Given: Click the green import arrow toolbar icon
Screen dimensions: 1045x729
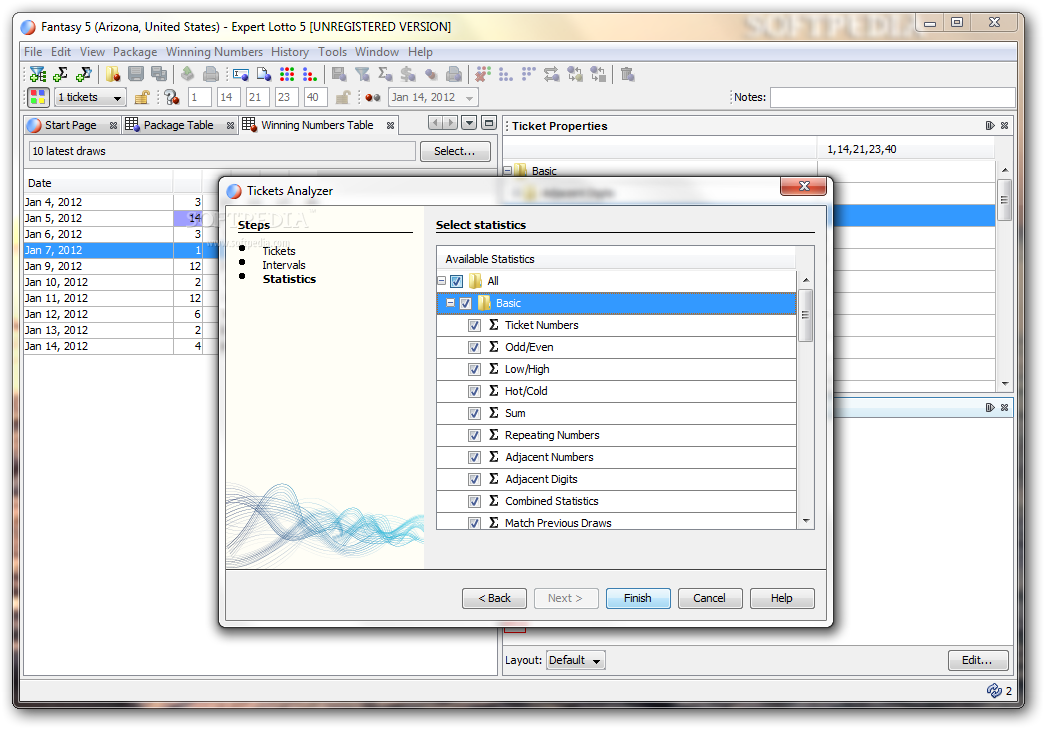Looking at the screenshot, I should click(x=187, y=75).
